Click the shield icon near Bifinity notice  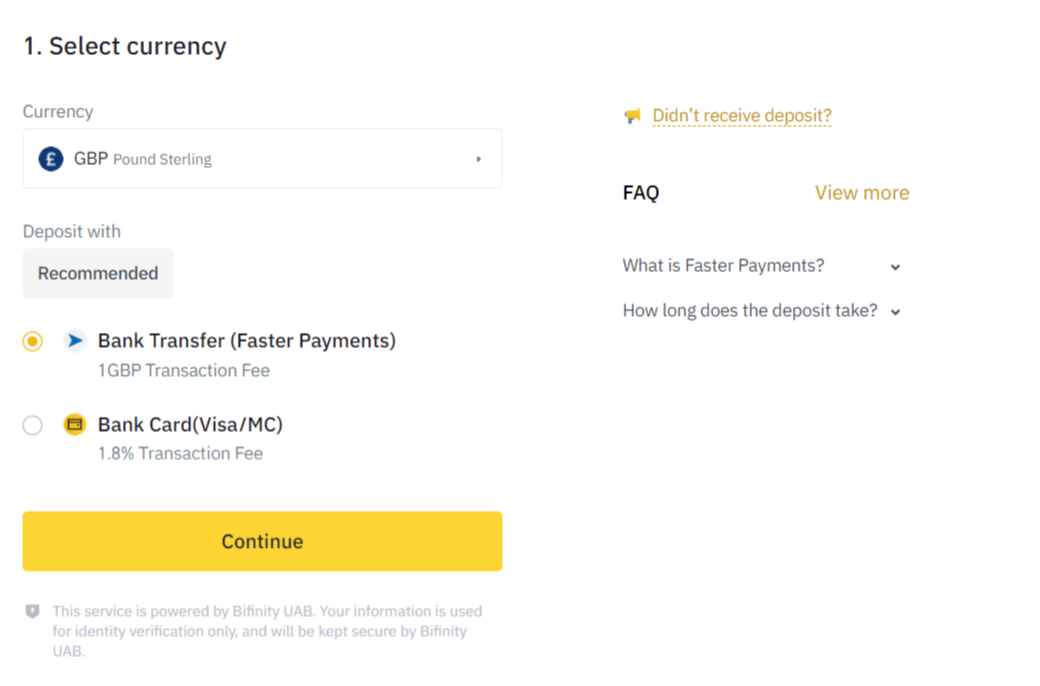pos(32,611)
